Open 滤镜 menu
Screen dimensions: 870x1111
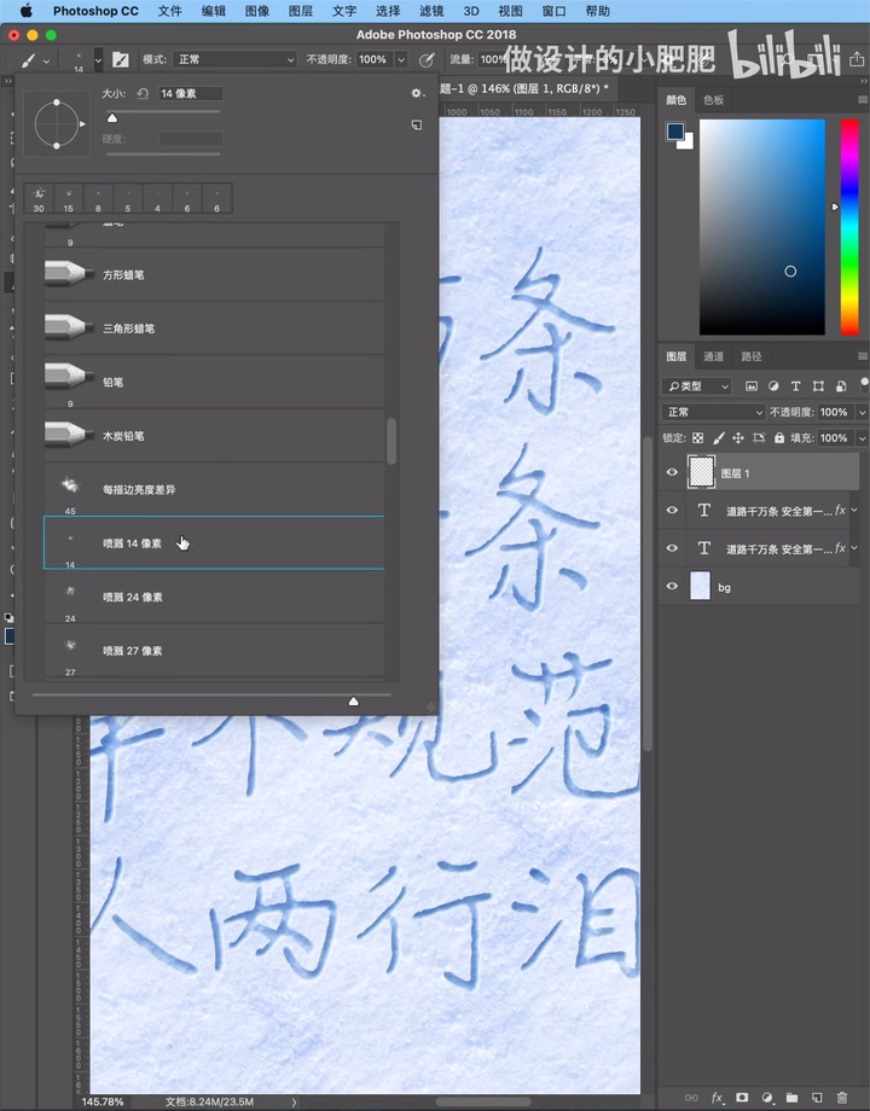431,11
